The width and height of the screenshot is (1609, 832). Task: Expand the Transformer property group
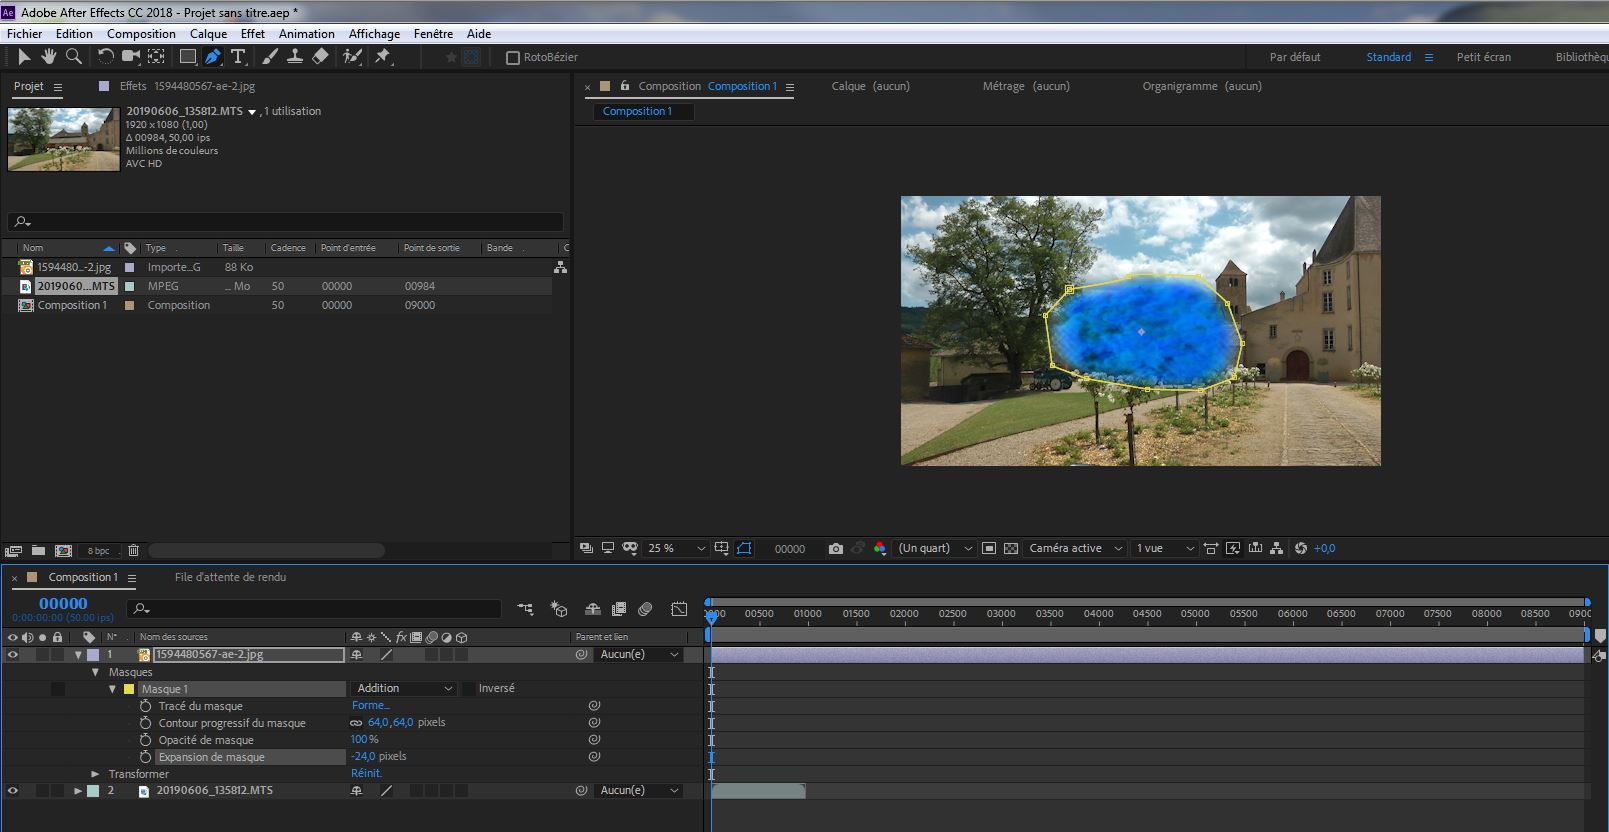pyautogui.click(x=96, y=774)
